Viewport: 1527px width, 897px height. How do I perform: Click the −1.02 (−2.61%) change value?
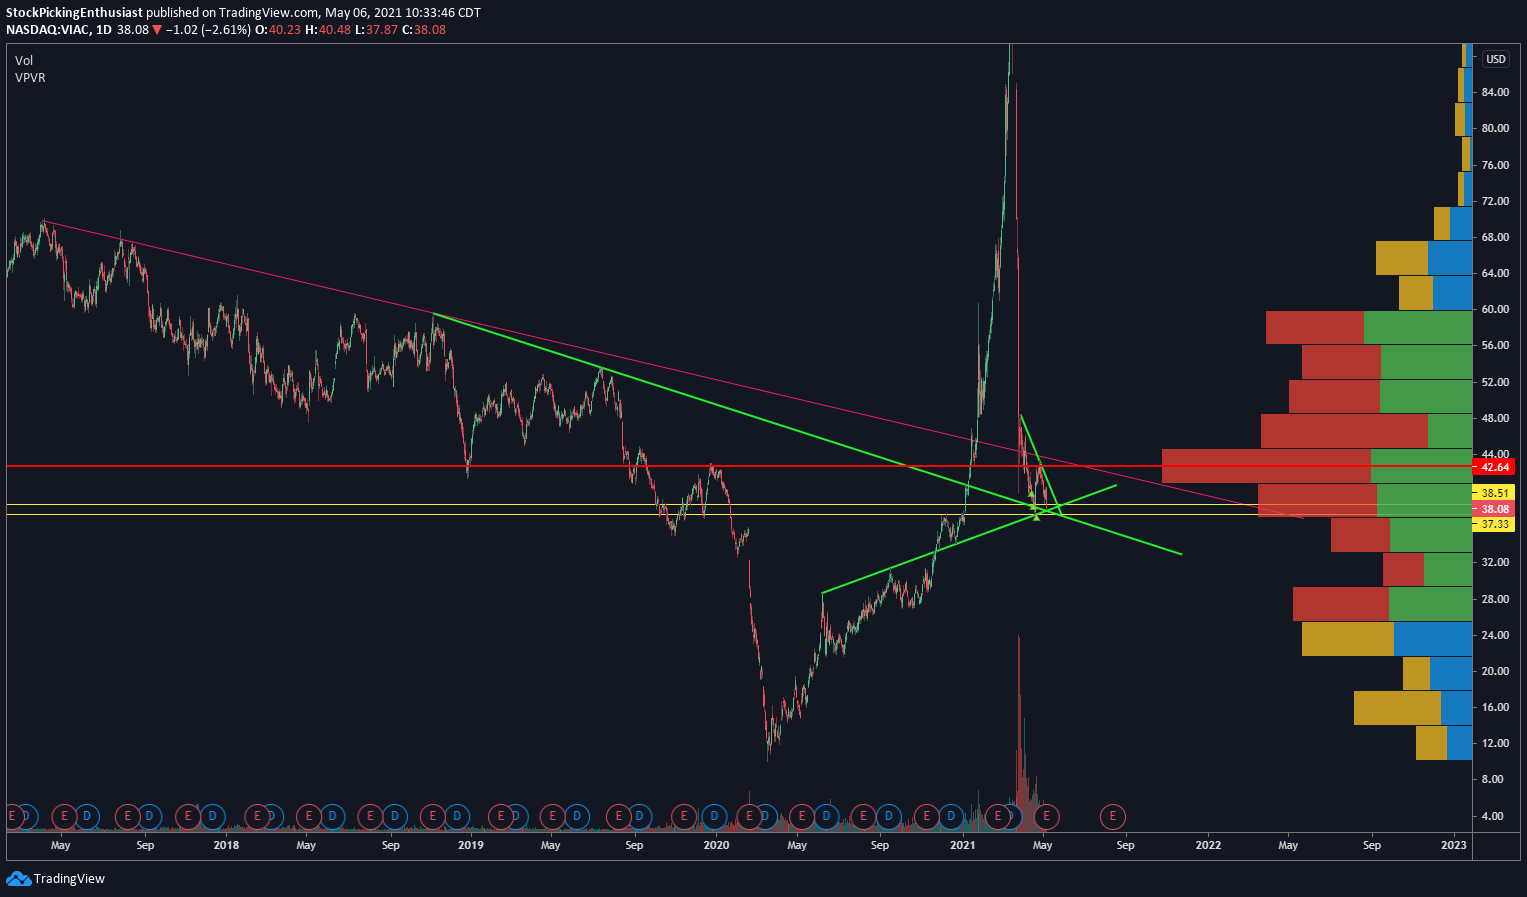pyautogui.click(x=208, y=30)
